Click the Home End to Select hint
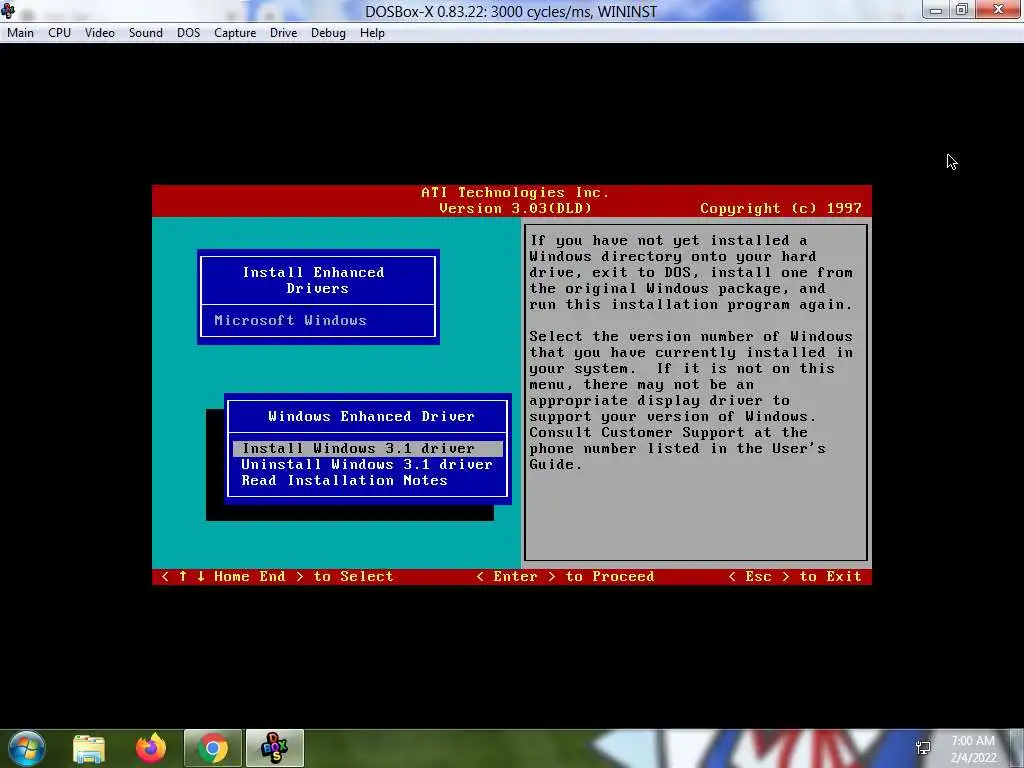This screenshot has width=1024, height=768. click(x=277, y=577)
